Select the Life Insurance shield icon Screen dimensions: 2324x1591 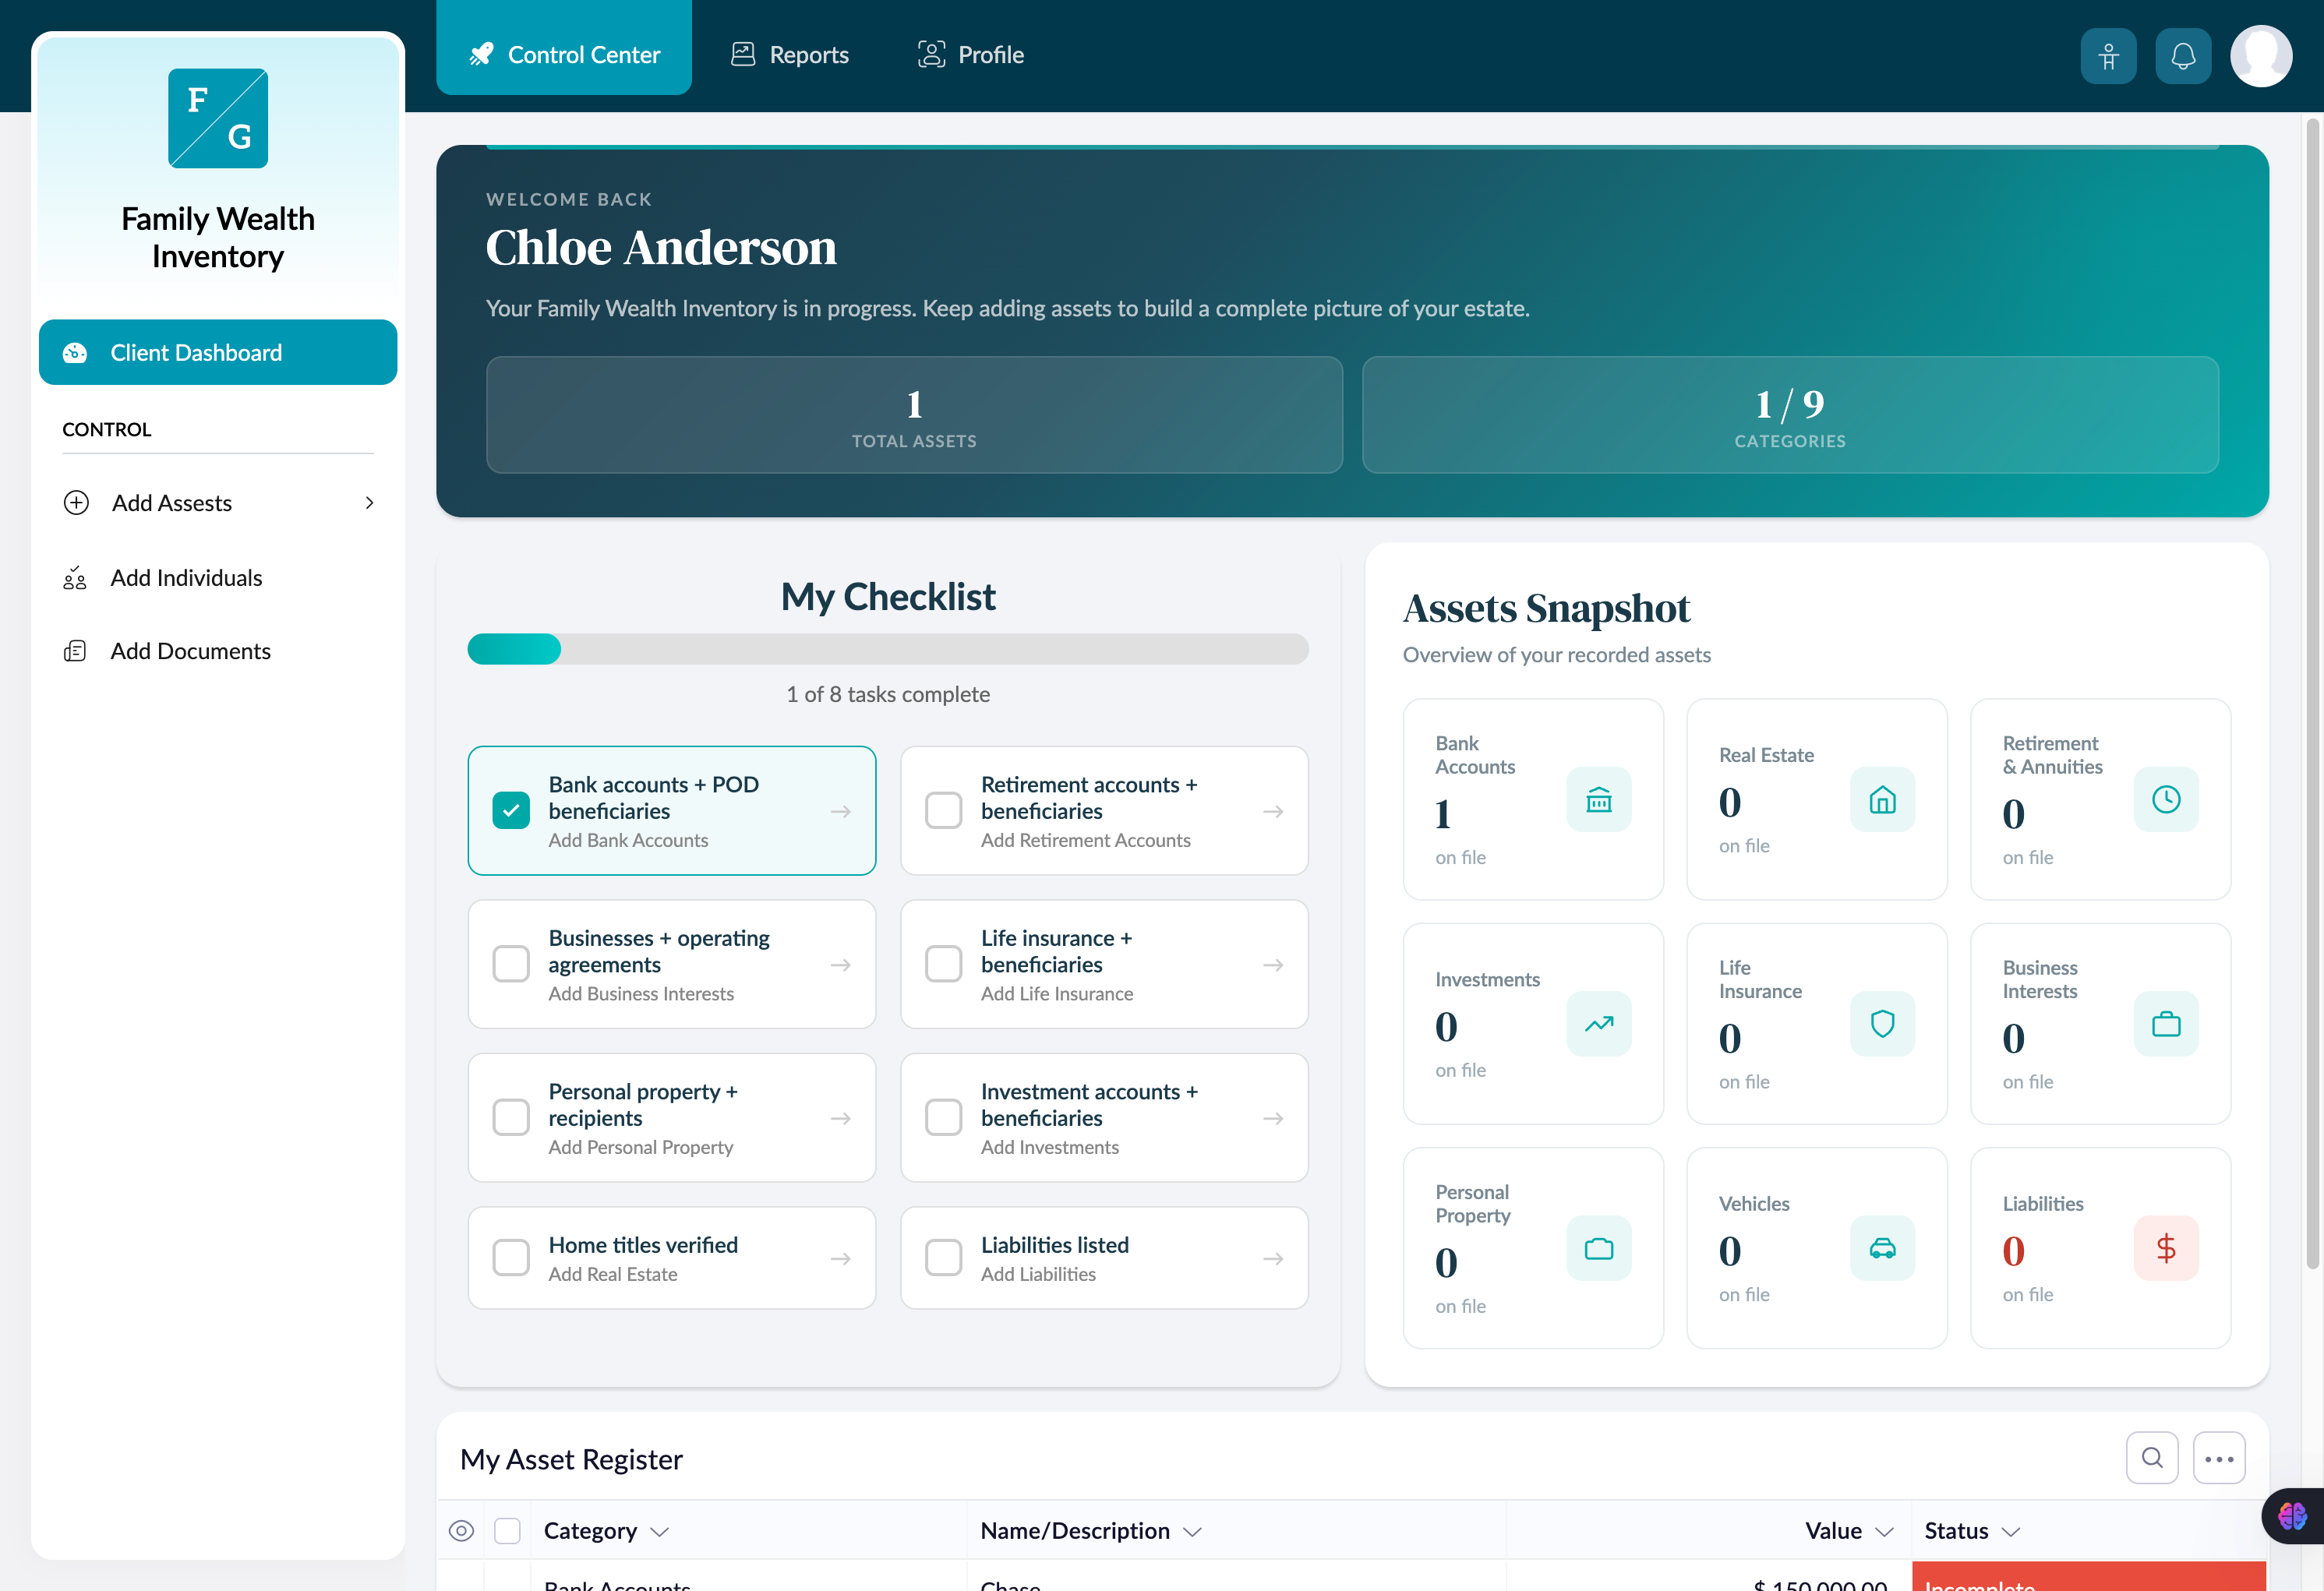pos(1882,1024)
